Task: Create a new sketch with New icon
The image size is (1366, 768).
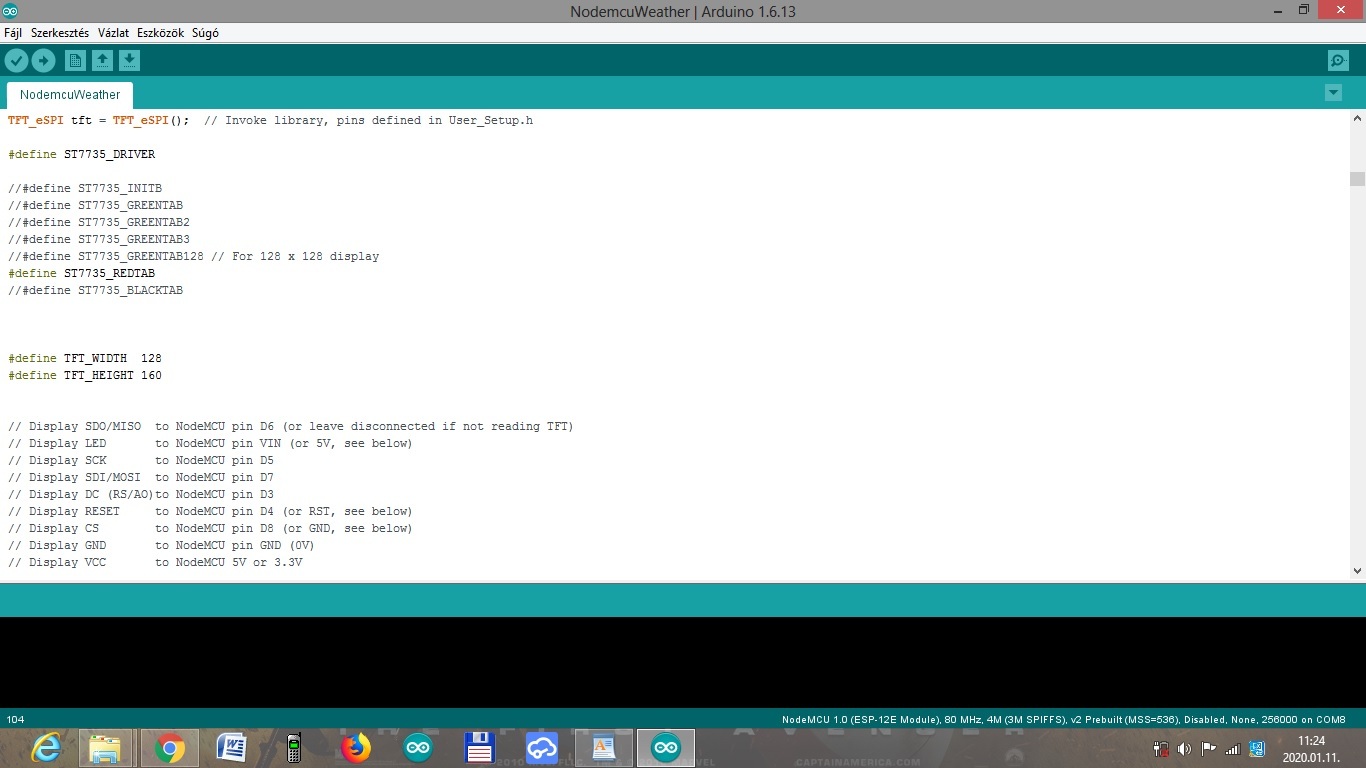Action: click(x=75, y=61)
